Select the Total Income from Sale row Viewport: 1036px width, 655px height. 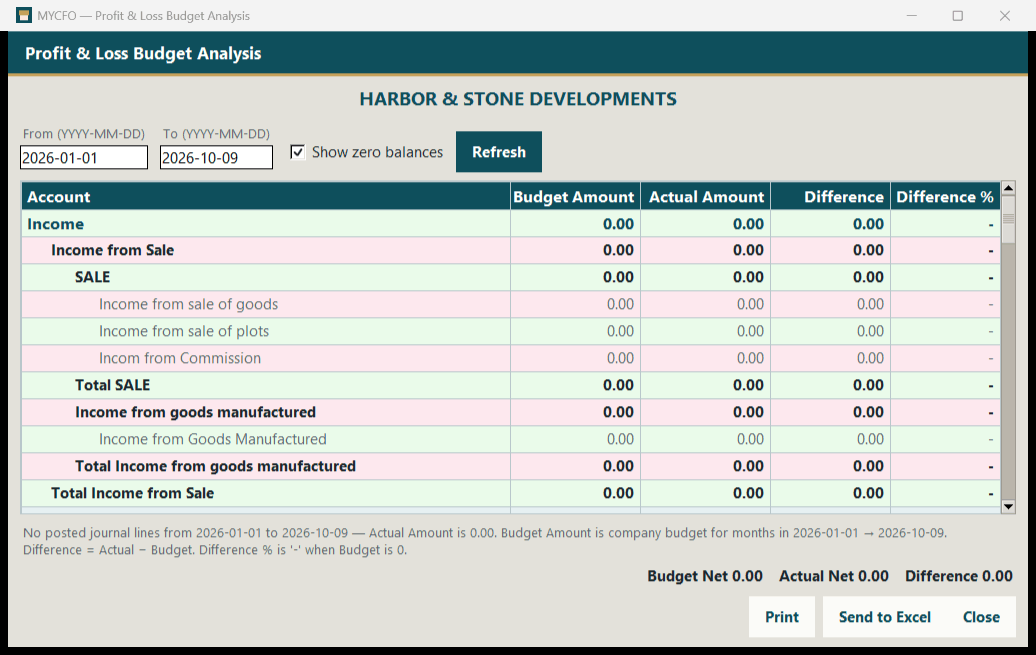click(x=511, y=494)
